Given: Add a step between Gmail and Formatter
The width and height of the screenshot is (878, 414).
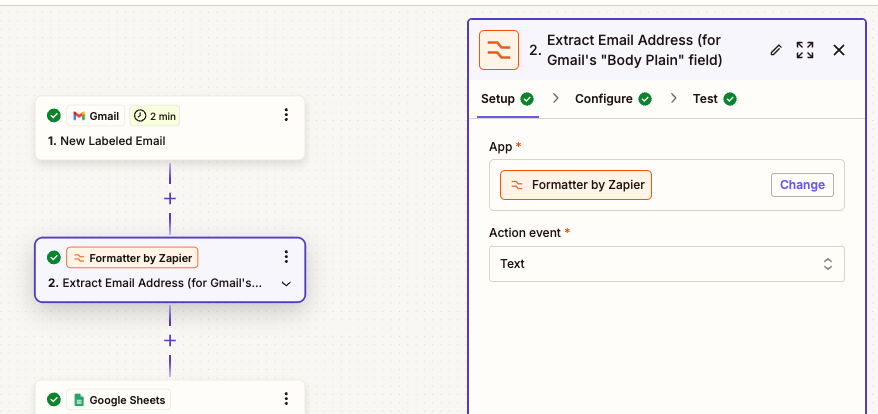Looking at the screenshot, I should 170,198.
